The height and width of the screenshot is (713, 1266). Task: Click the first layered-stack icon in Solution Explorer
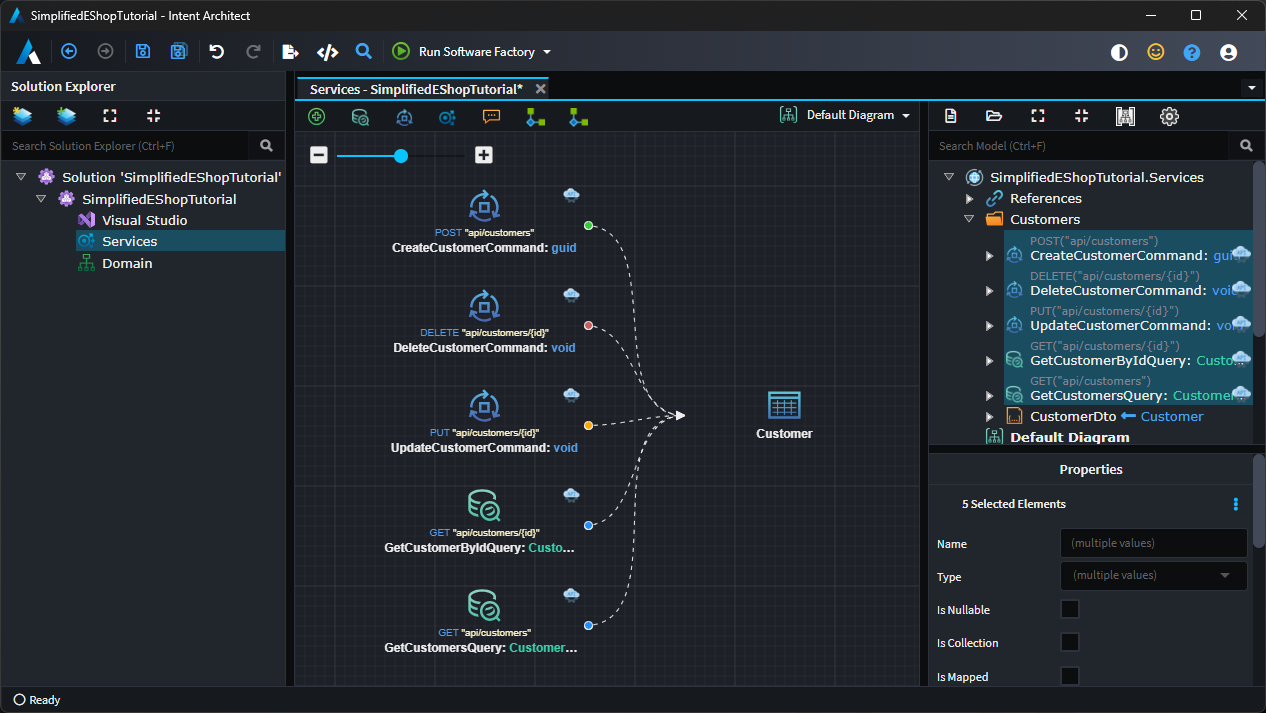click(22, 116)
